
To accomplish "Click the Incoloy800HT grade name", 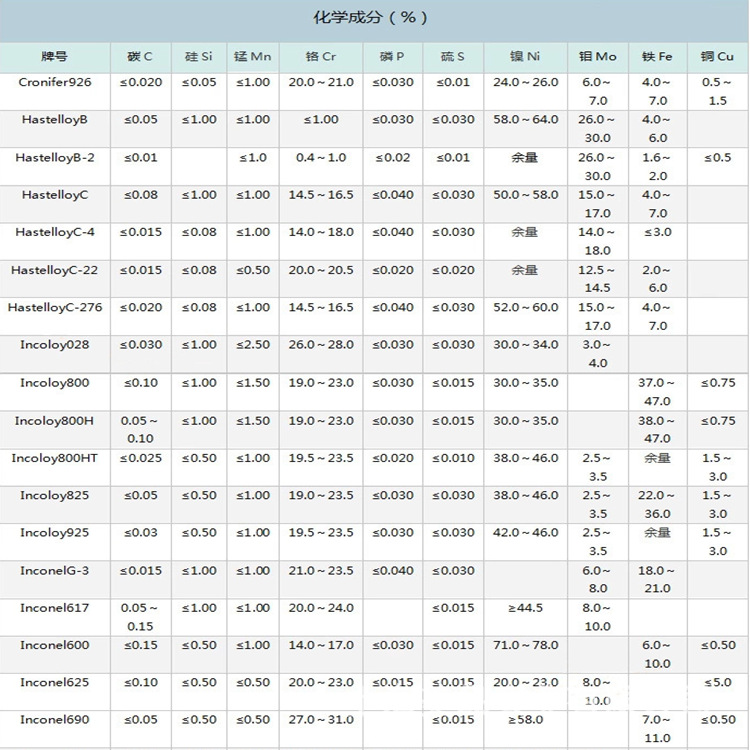I will [55, 458].
